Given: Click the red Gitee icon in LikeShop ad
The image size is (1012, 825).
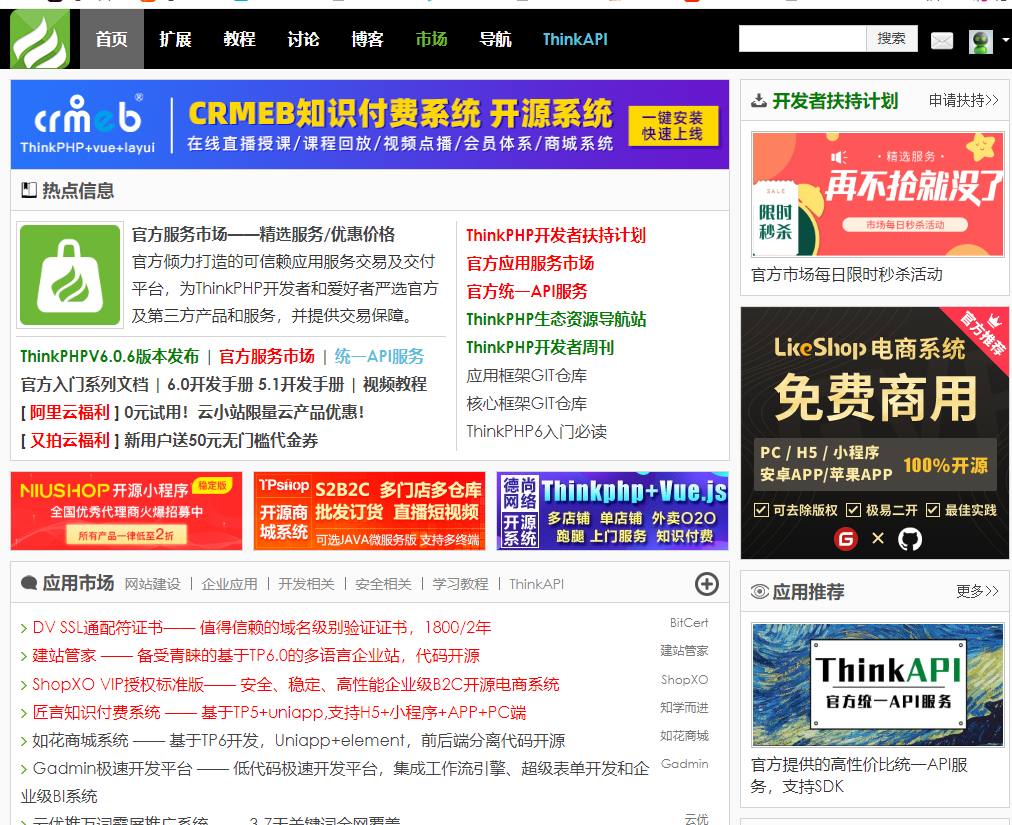Looking at the screenshot, I should click(846, 539).
